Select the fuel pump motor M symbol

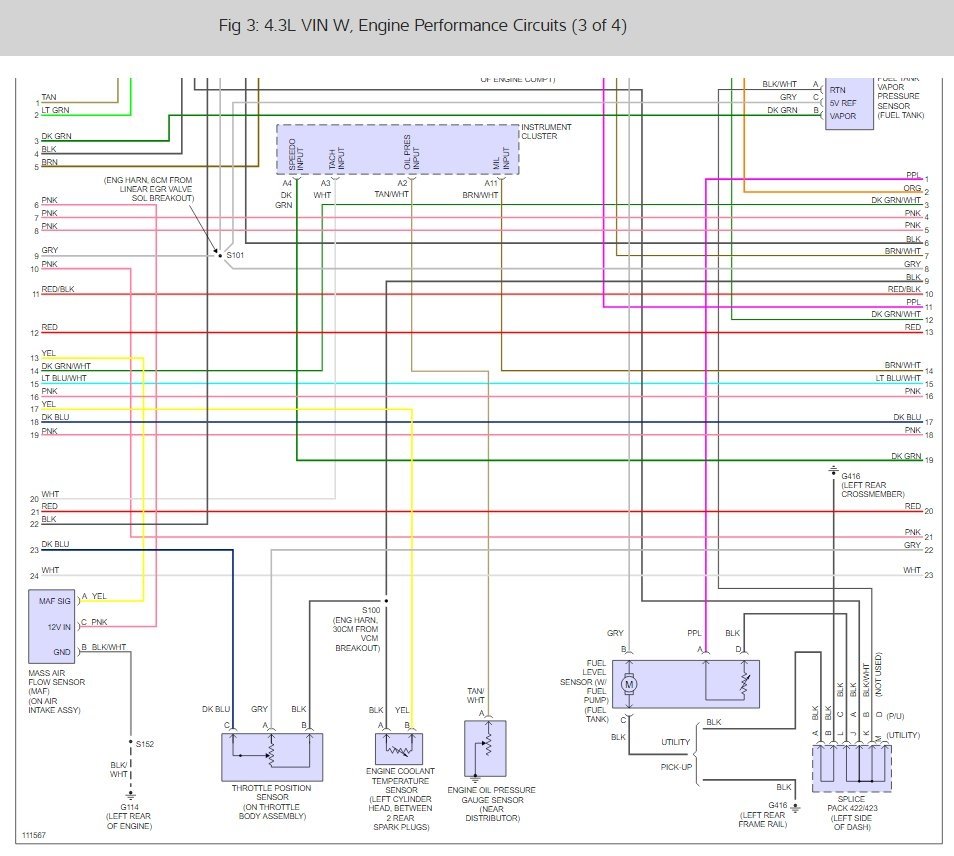point(629,684)
